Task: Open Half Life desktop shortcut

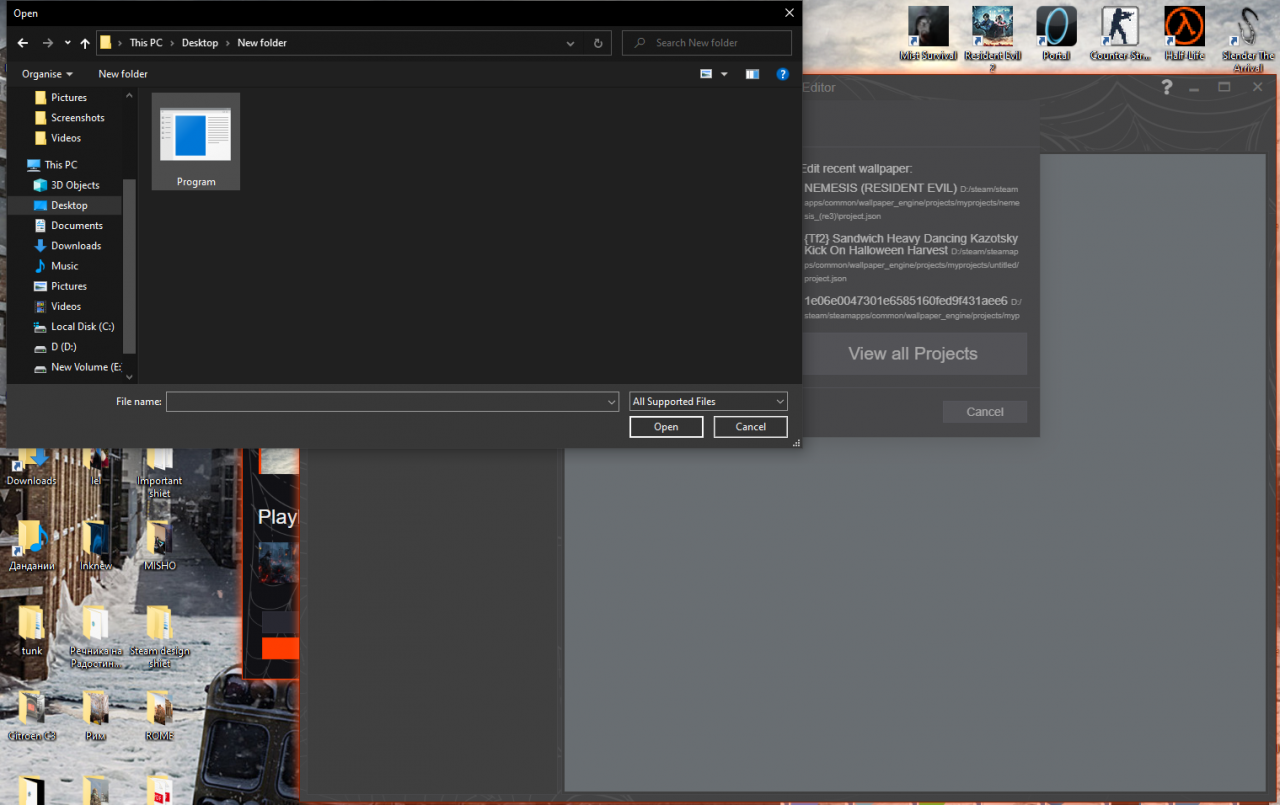Action: [x=1184, y=30]
